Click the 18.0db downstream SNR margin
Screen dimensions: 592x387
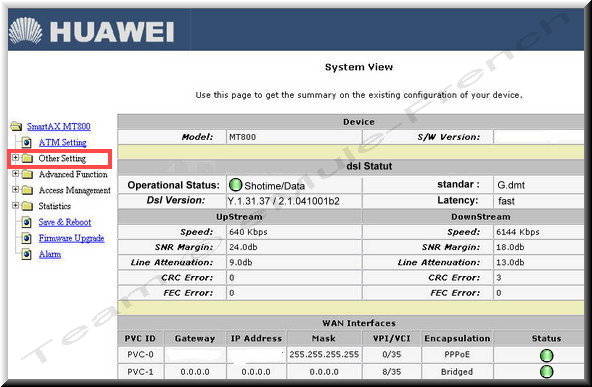point(510,247)
